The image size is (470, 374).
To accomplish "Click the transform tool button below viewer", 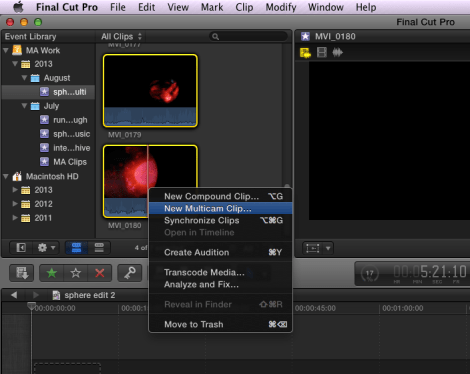I will point(313,248).
